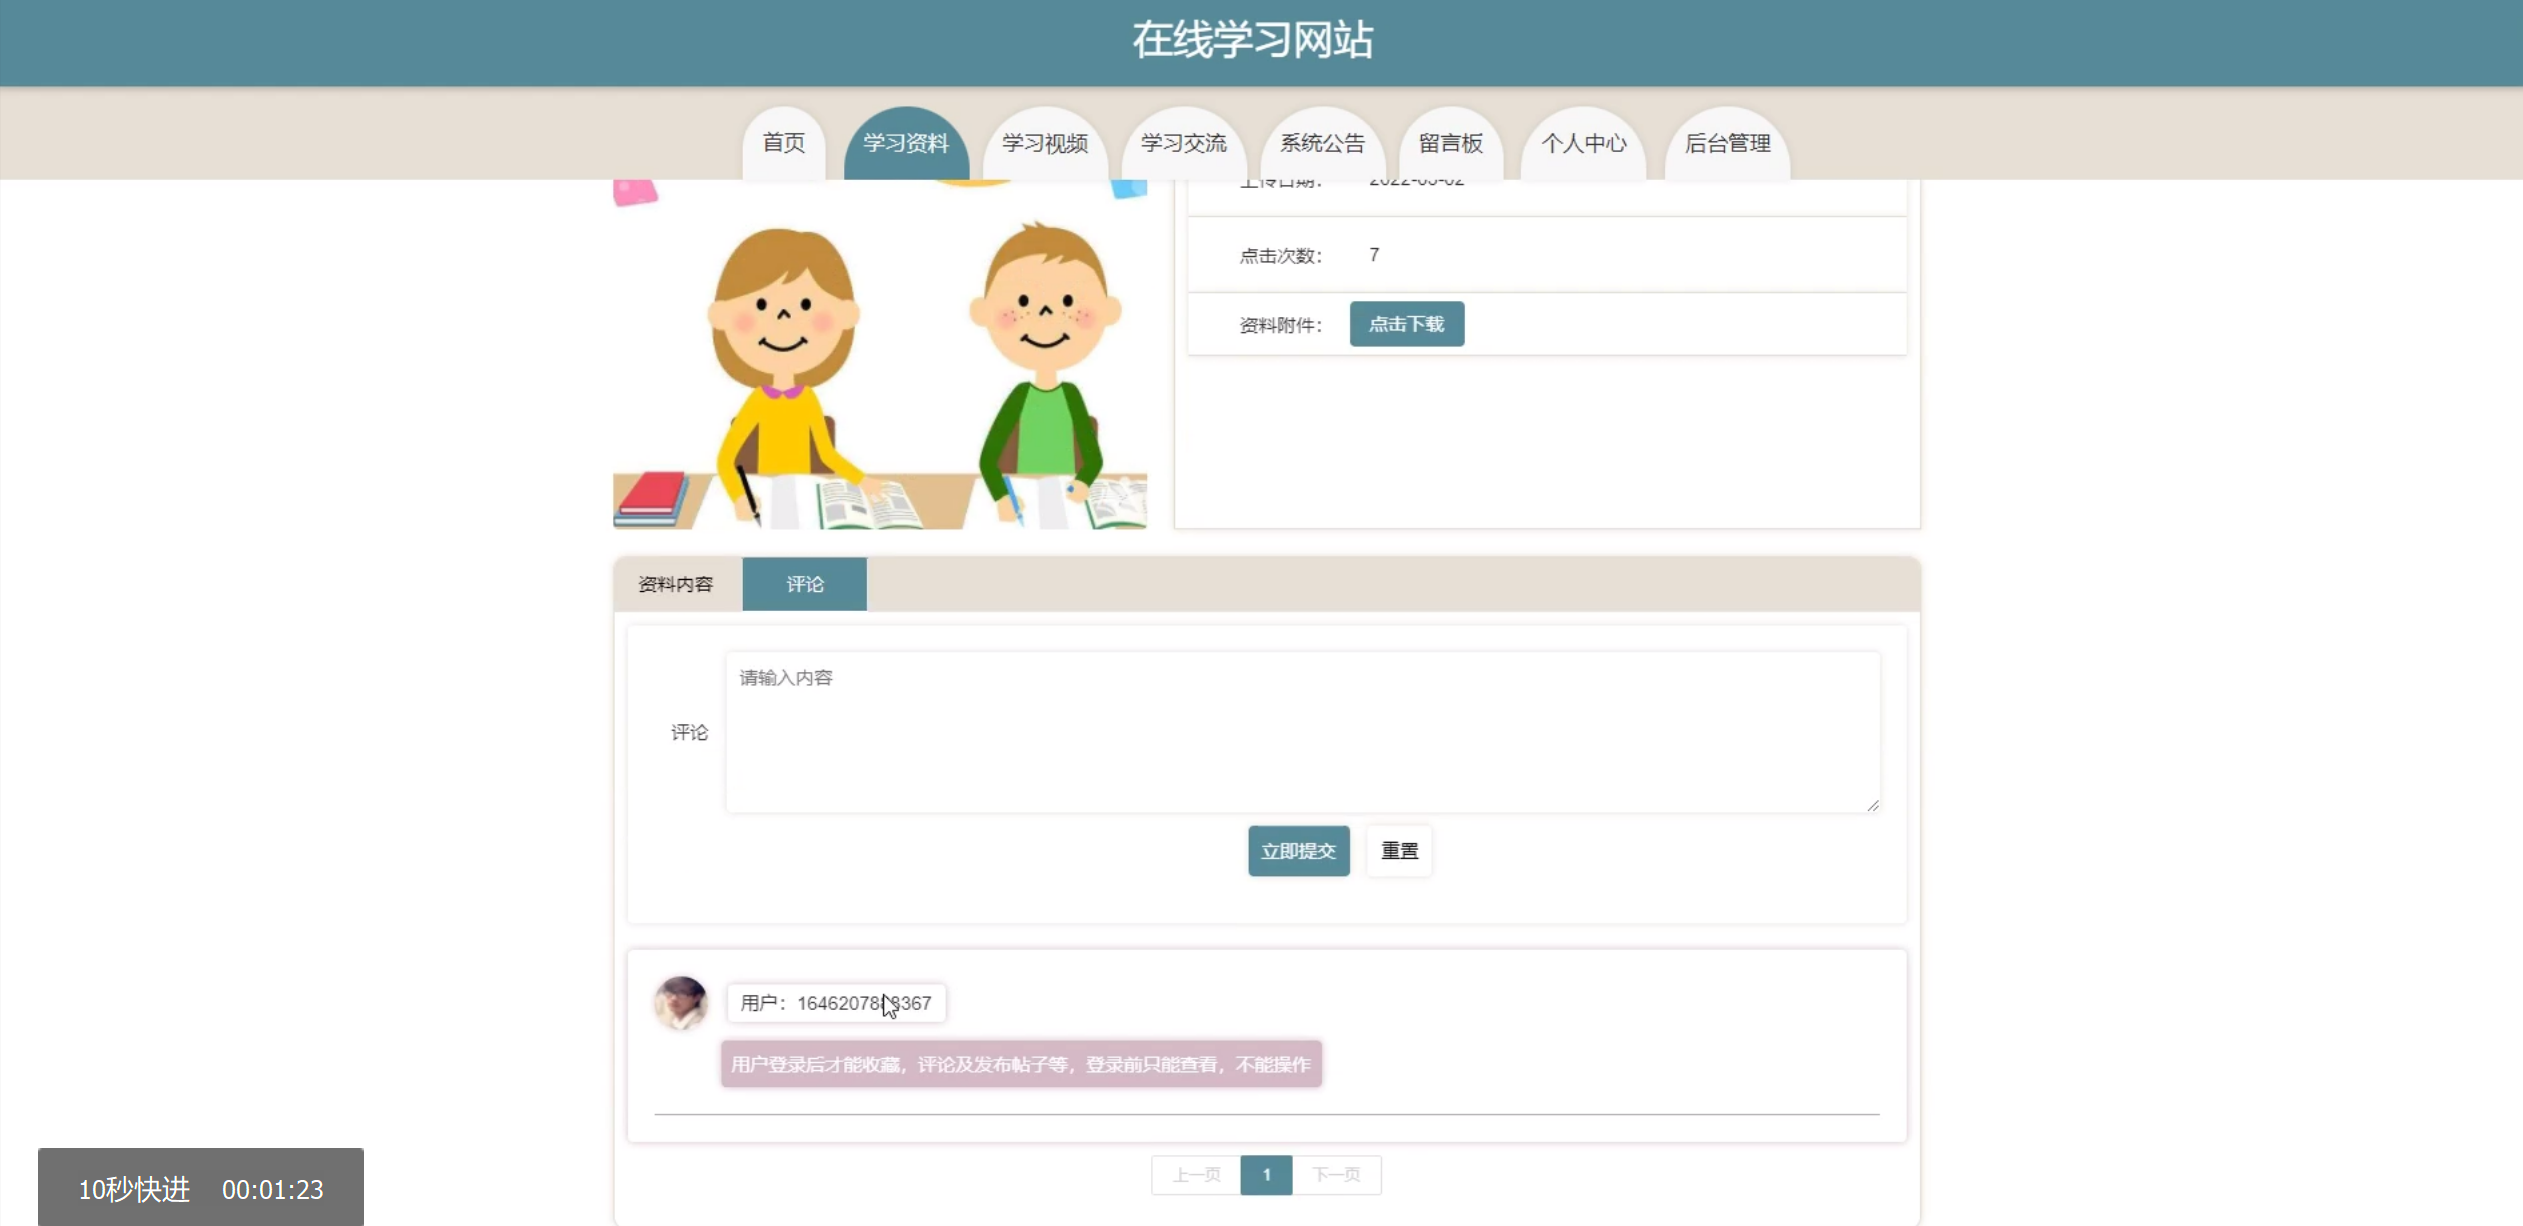Switch to 资料内容 tab
This screenshot has height=1226, width=2523.
tap(676, 584)
